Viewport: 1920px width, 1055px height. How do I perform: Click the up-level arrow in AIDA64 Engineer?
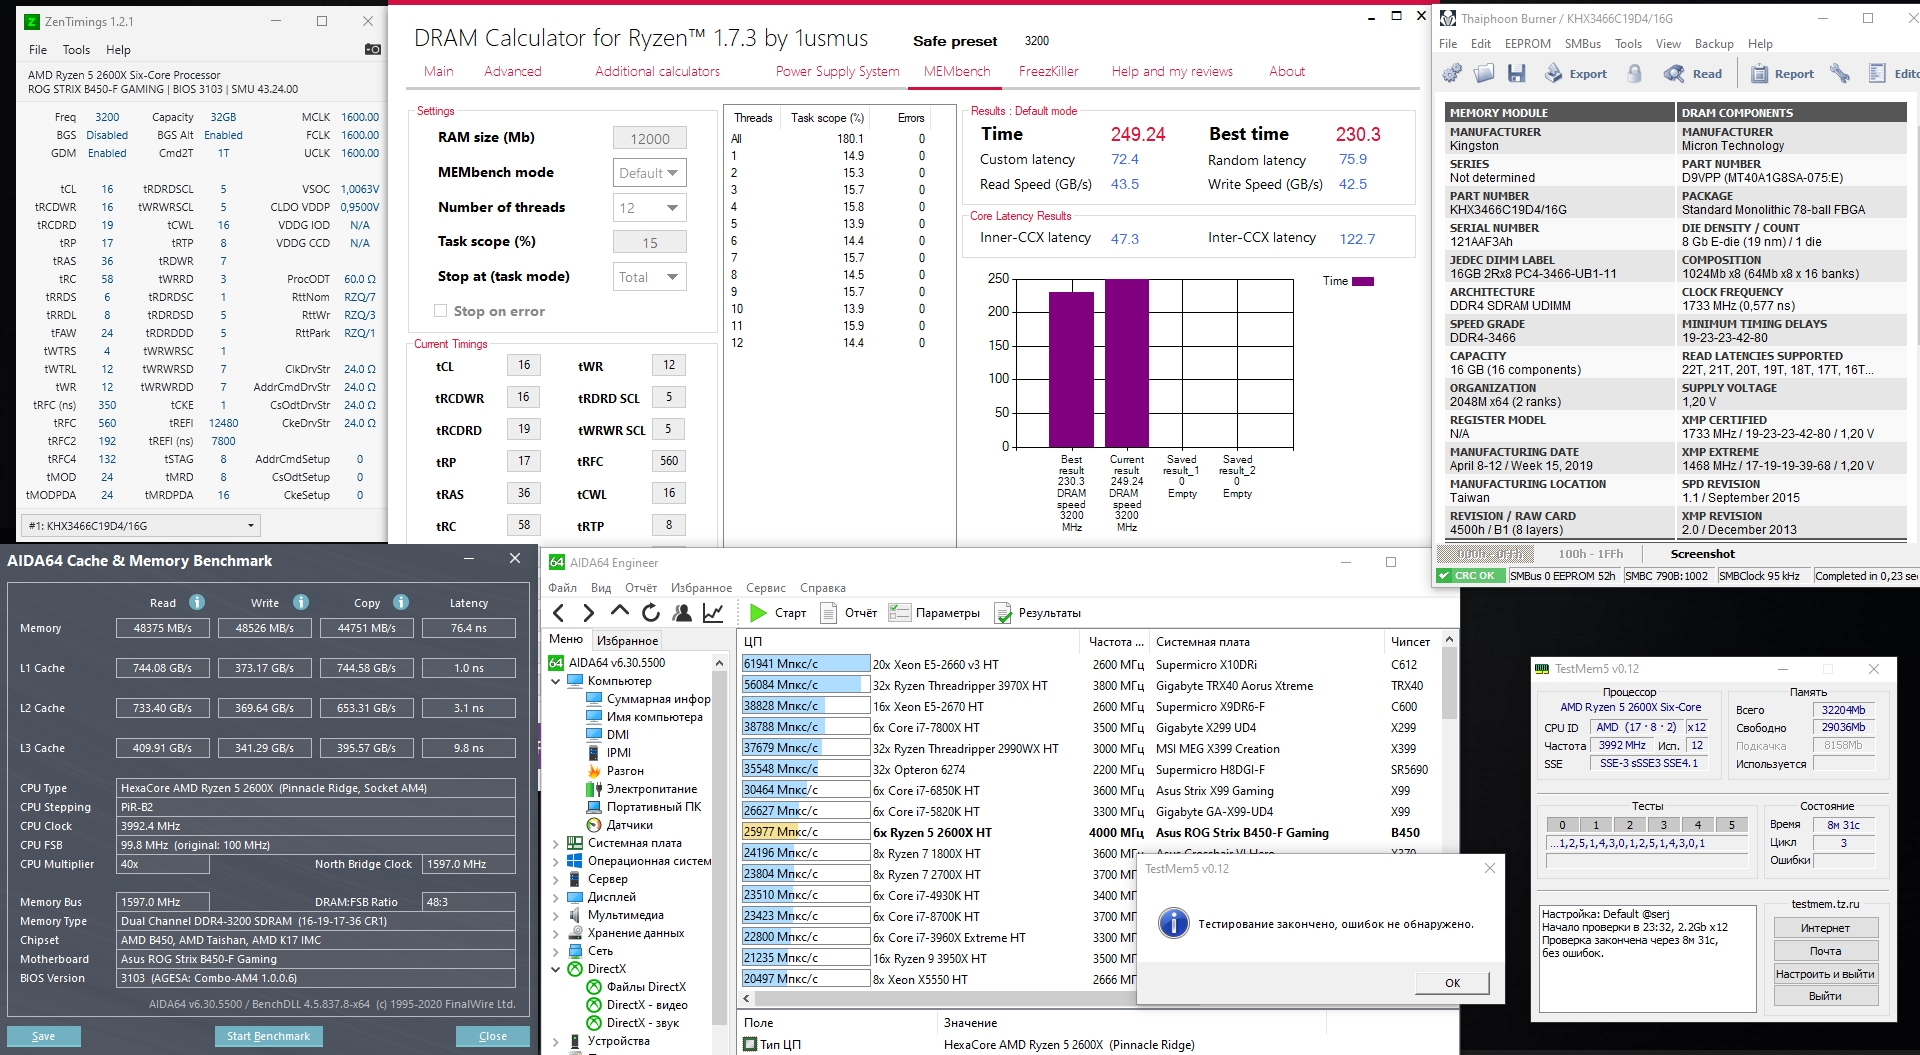click(620, 612)
